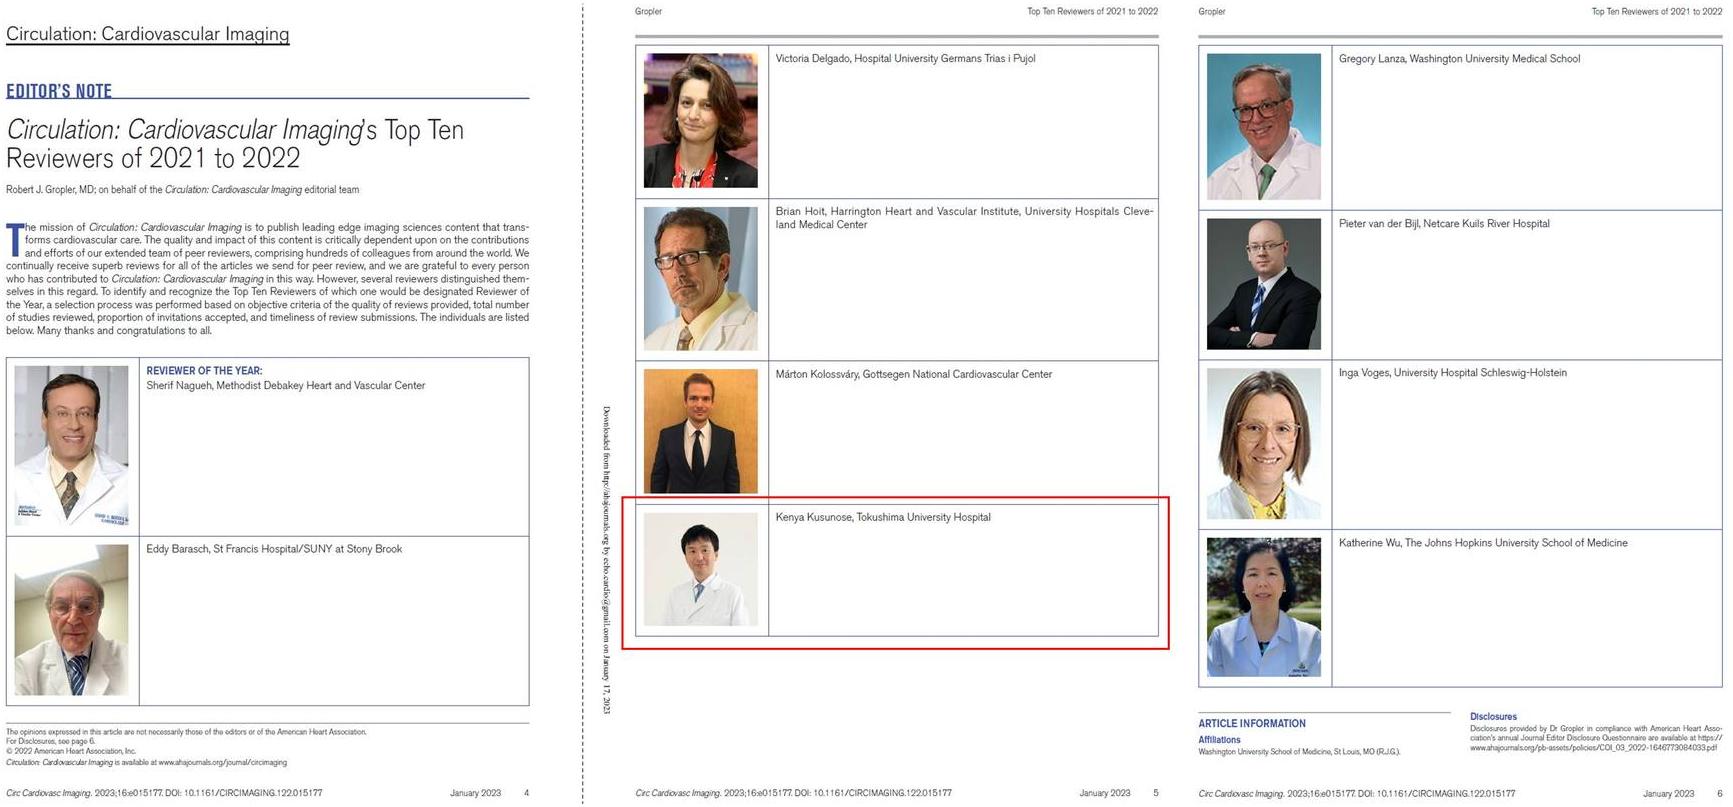Click page 5 footer DOI citation
Screen dimensions: 1733x807
point(793,793)
